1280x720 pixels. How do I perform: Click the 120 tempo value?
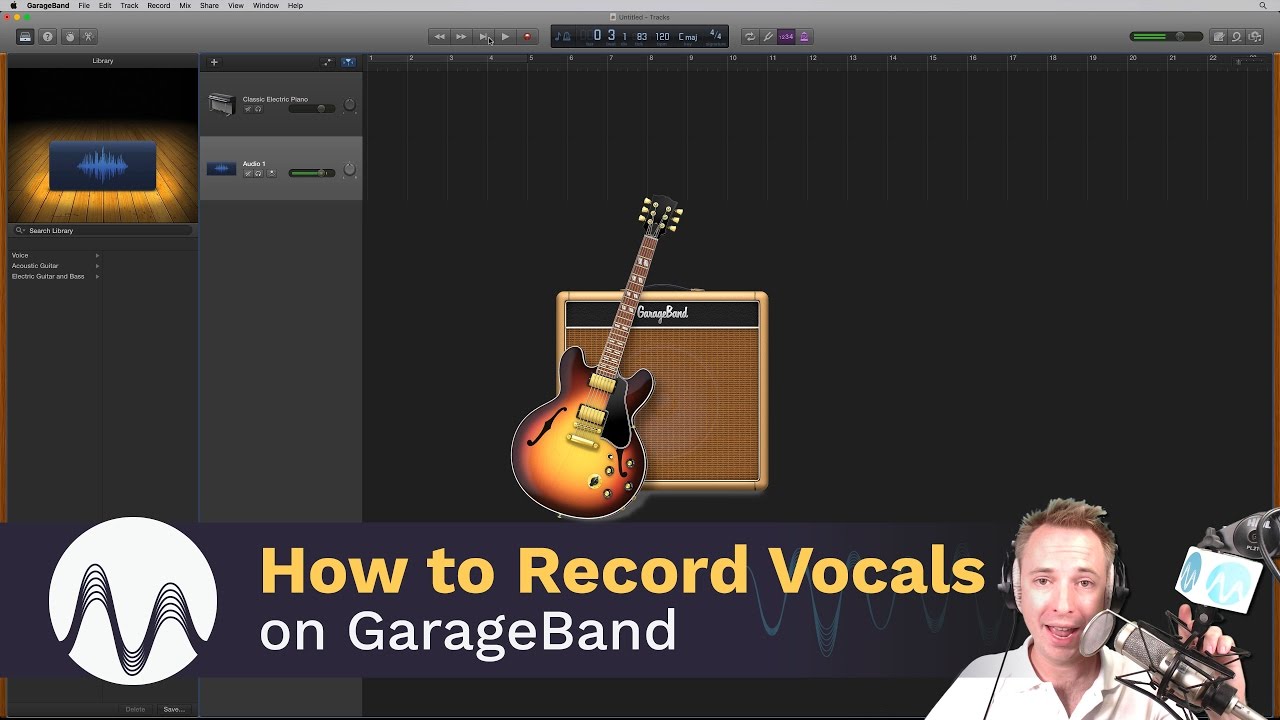[662, 37]
